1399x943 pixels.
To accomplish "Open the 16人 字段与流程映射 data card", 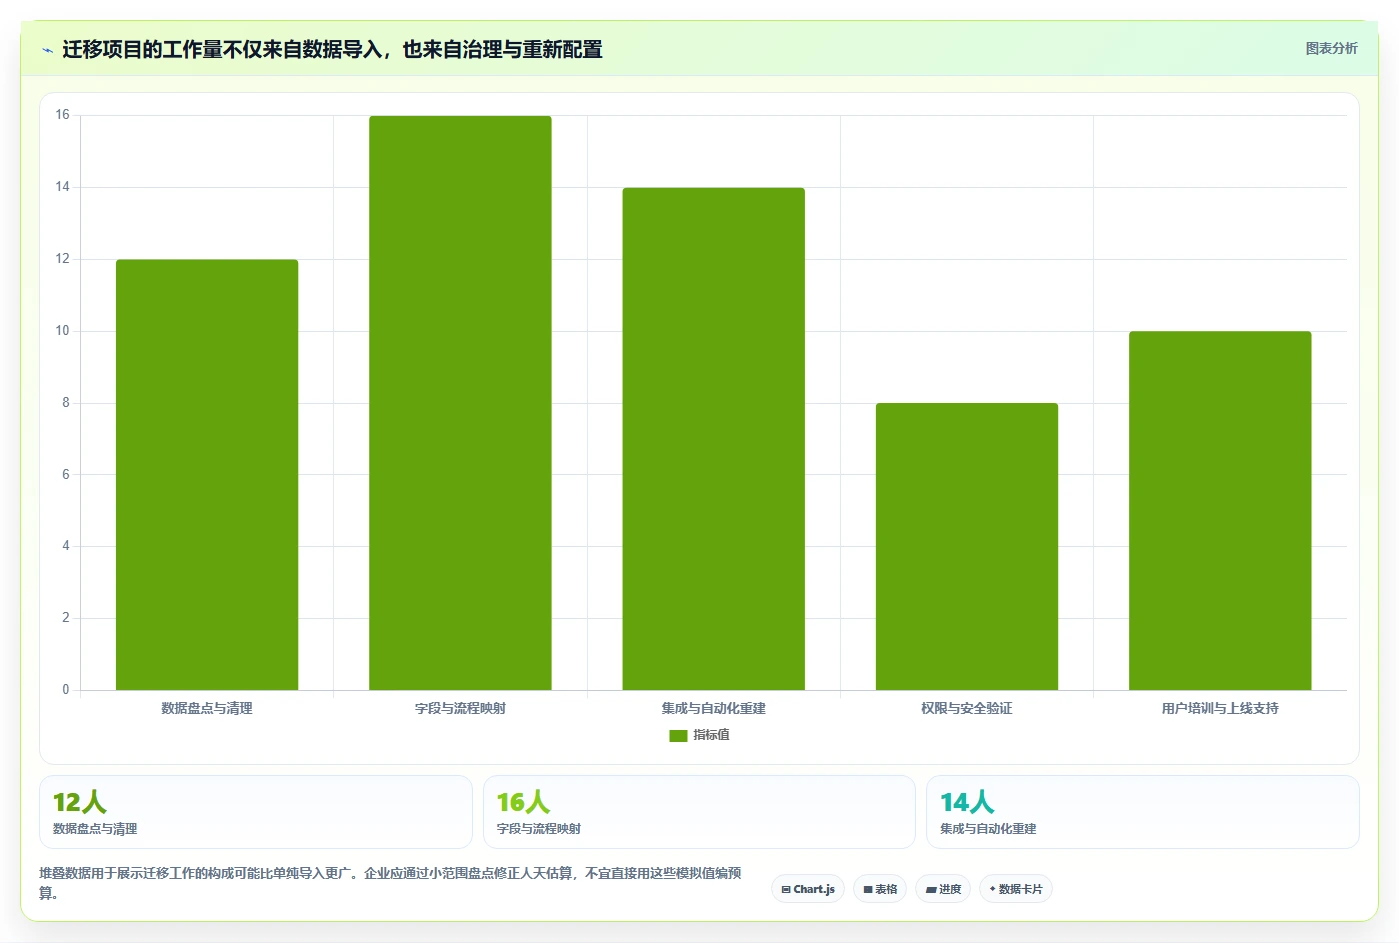I will click(699, 812).
